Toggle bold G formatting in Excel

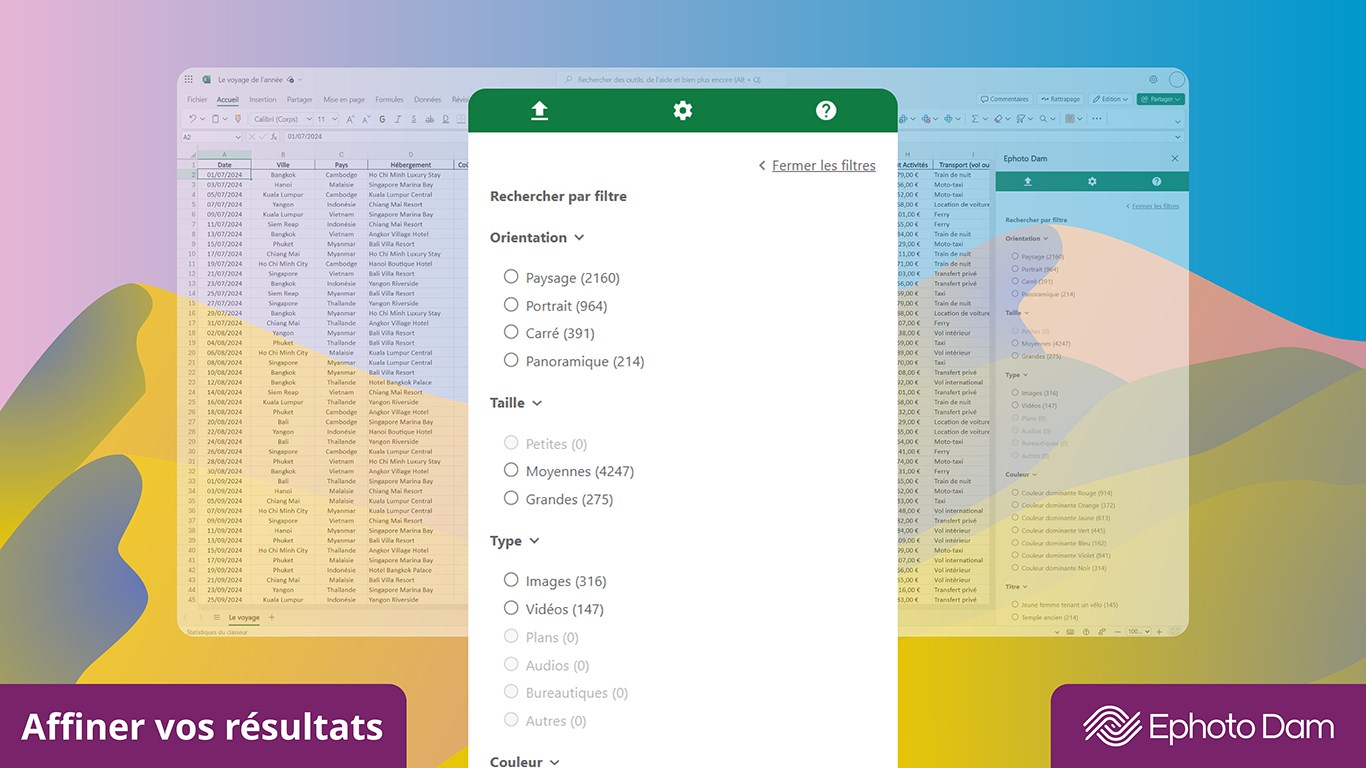[x=382, y=119]
